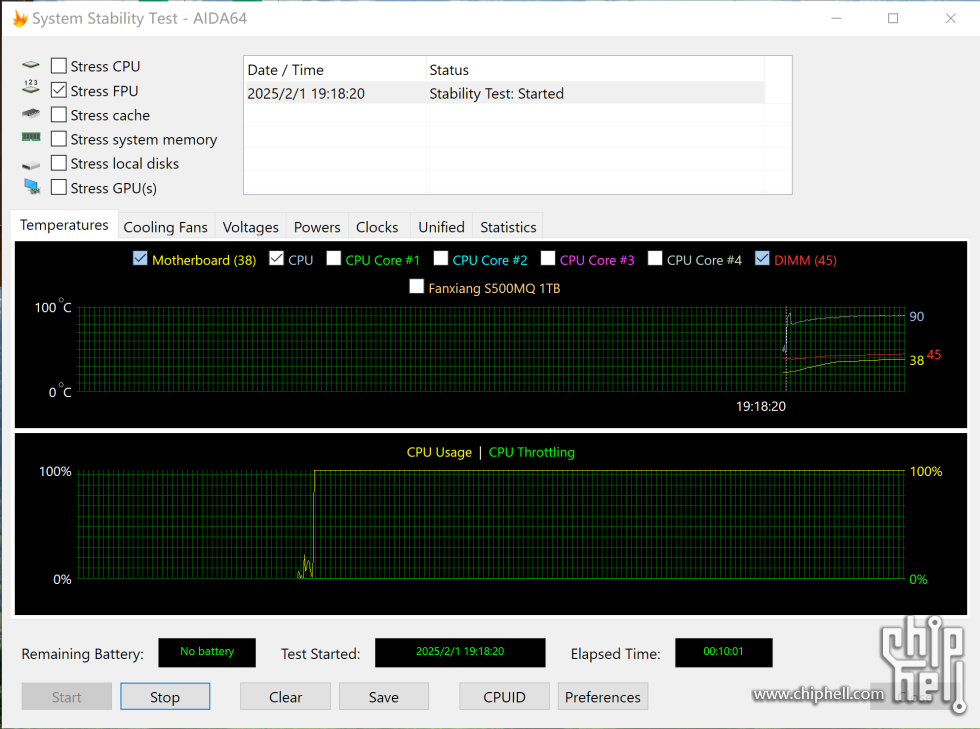Open the Clocks tab
Viewport: 980px width, 729px height.
(377, 227)
